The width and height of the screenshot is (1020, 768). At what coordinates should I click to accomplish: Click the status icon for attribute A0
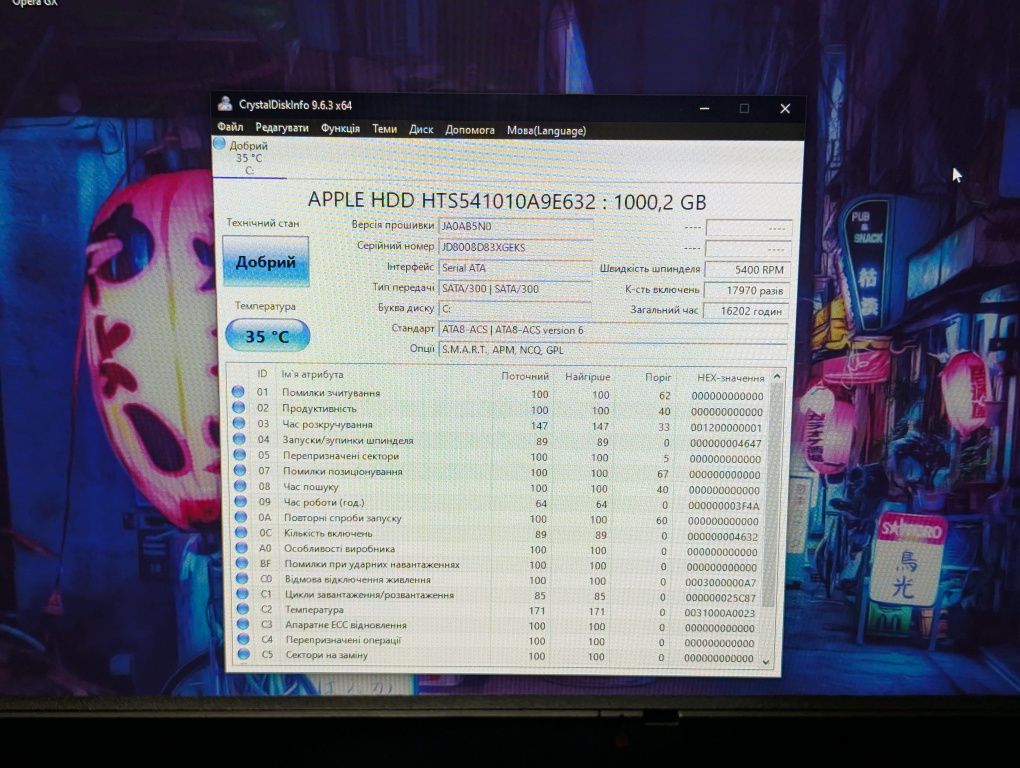[x=241, y=548]
